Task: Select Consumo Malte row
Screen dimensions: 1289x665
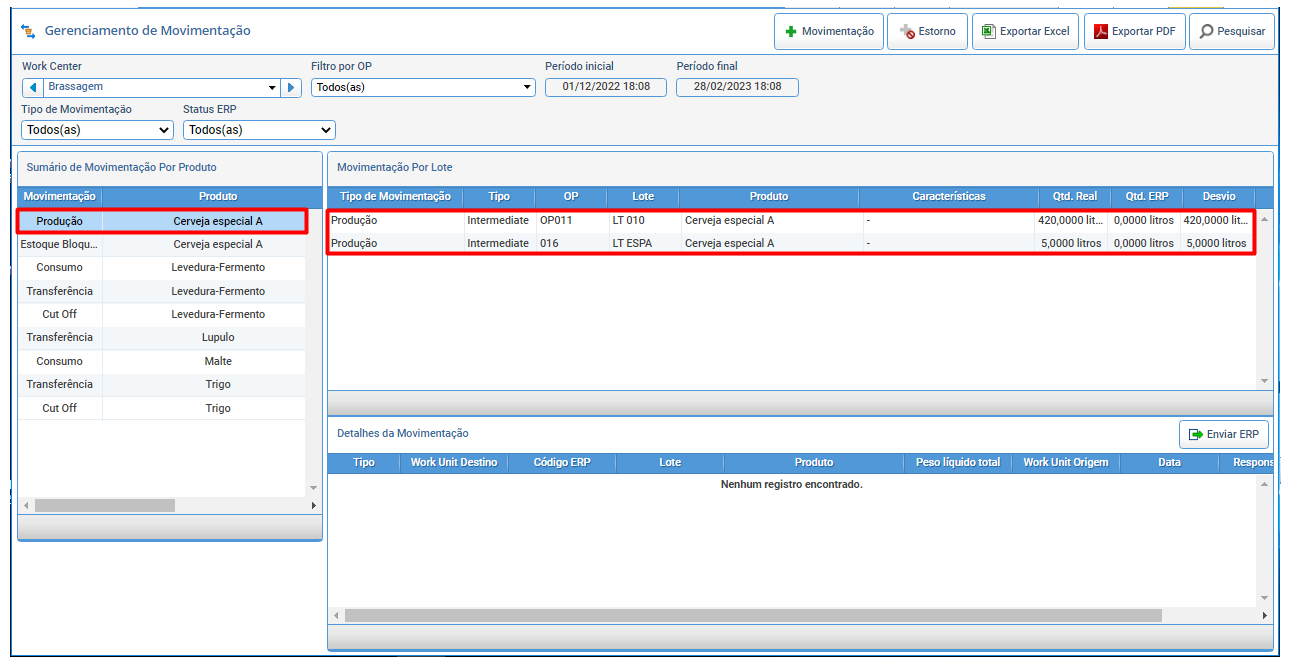Action: click(x=162, y=361)
